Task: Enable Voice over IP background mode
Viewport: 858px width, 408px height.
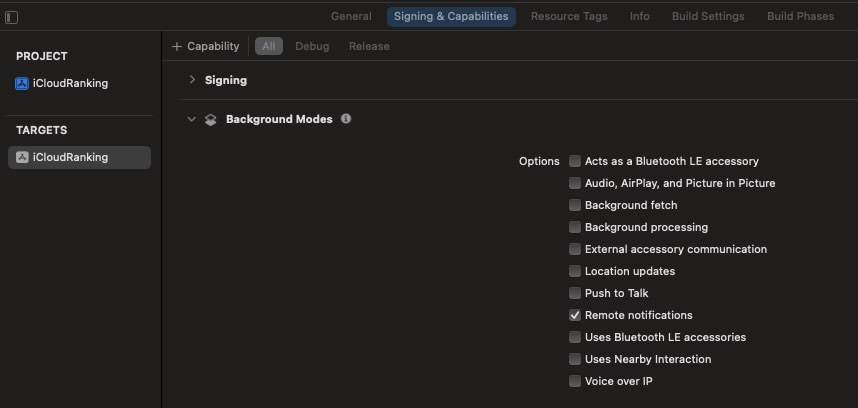Action: 575,381
